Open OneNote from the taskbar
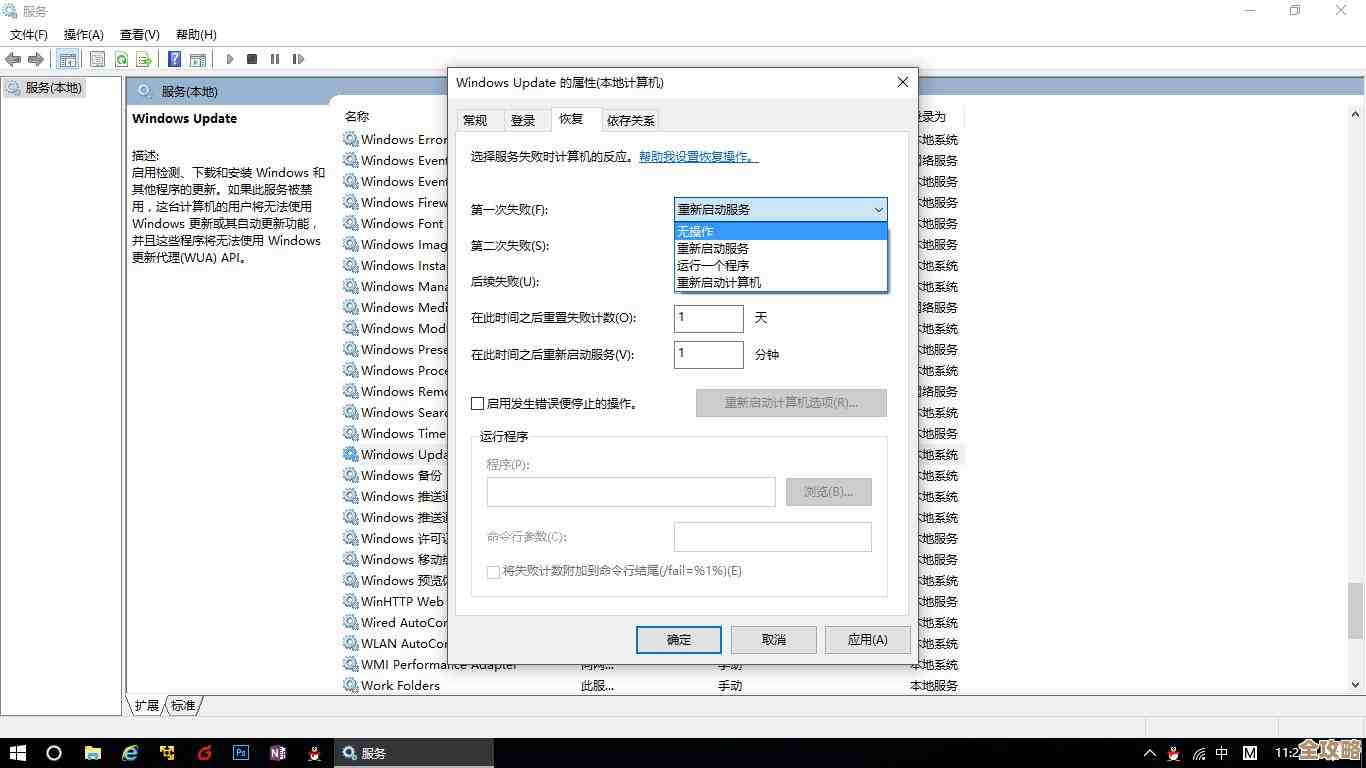The height and width of the screenshot is (768, 1366). (277, 753)
